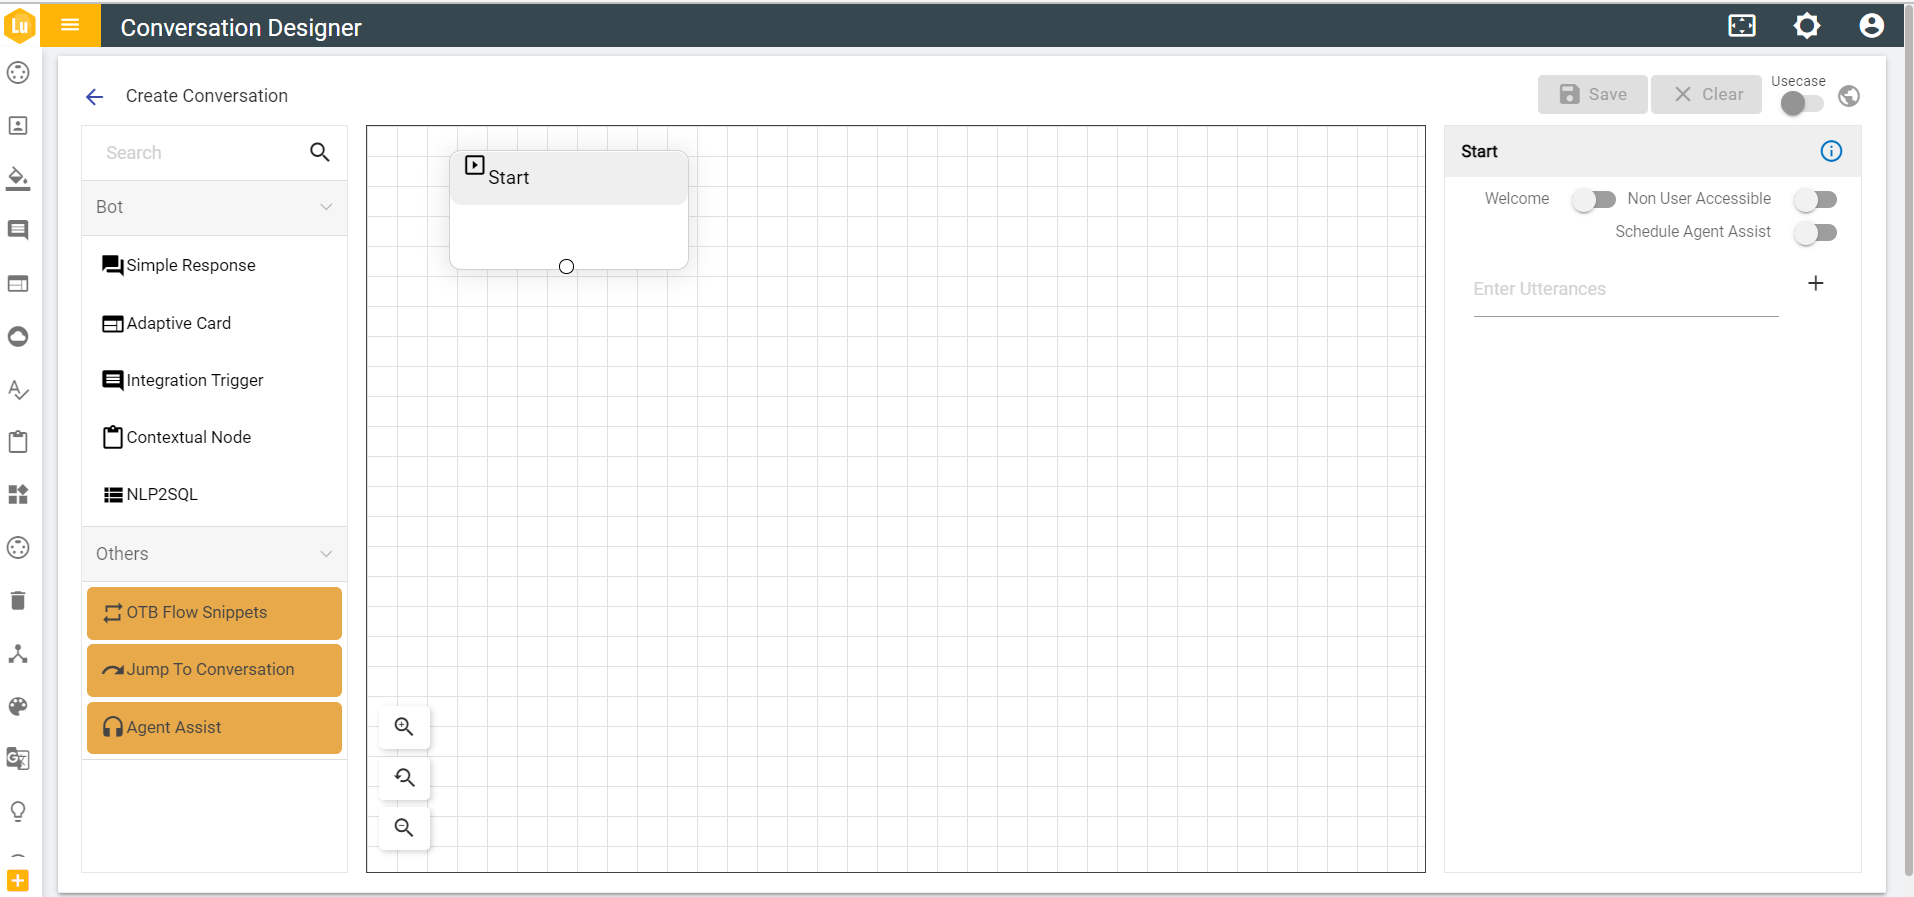Open the hamburger menu
Viewport: 1914px width, 897px height.
(70, 25)
